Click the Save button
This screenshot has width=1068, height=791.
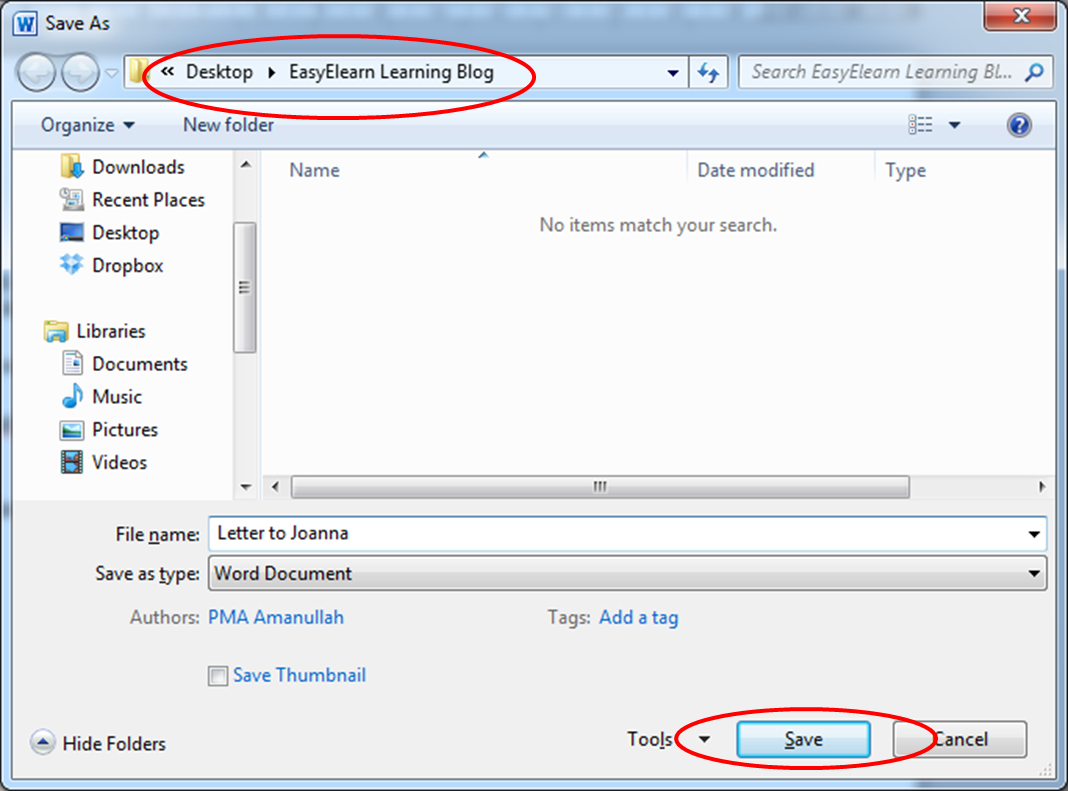[803, 739]
